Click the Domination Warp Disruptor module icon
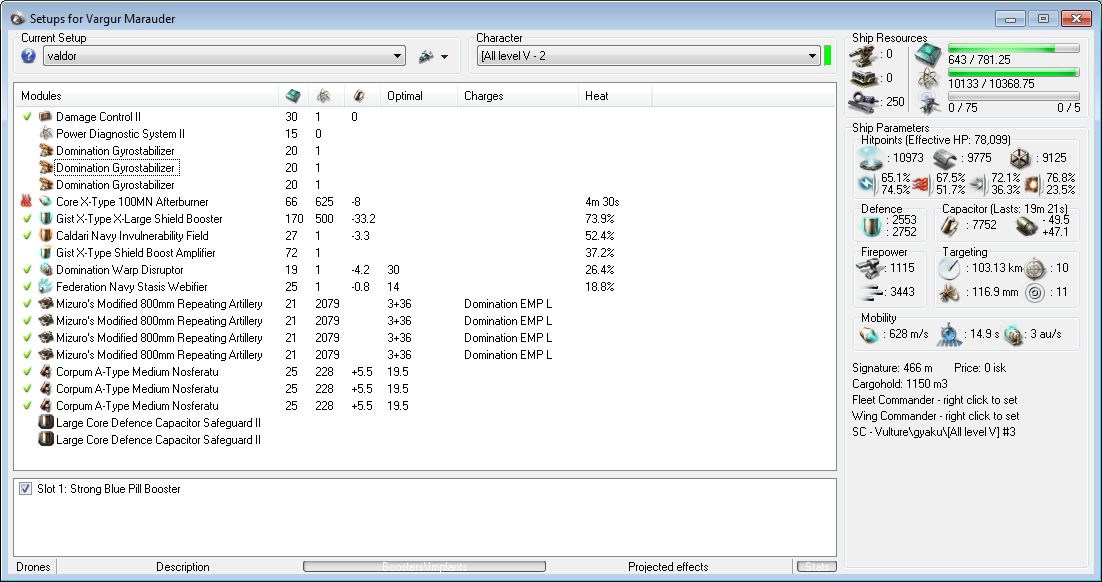 46,270
